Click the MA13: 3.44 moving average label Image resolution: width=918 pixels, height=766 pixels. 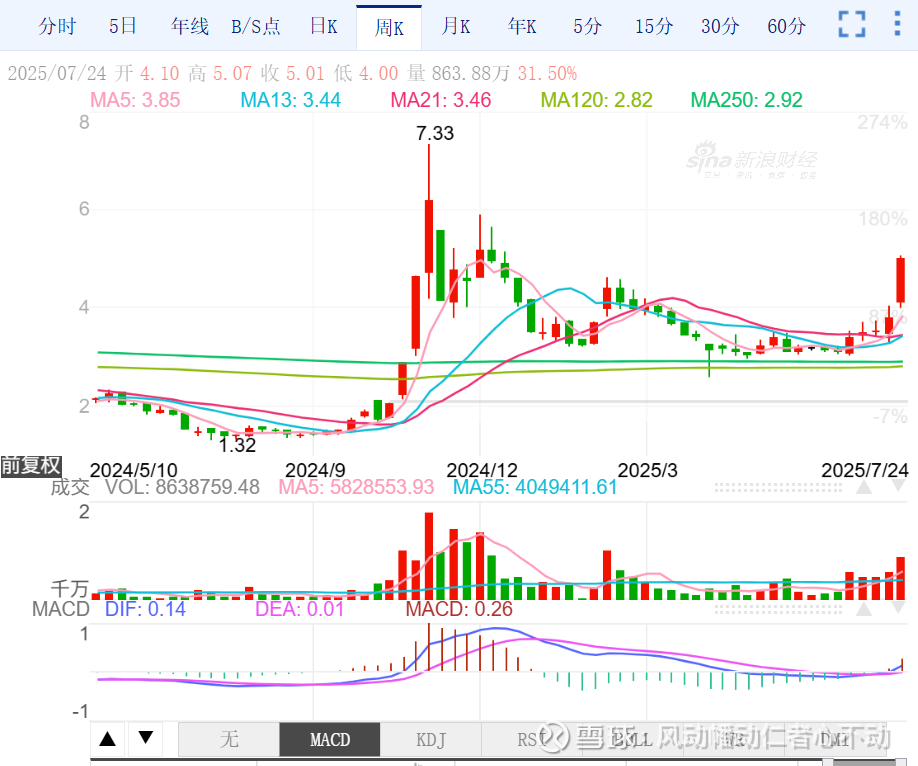[290, 100]
